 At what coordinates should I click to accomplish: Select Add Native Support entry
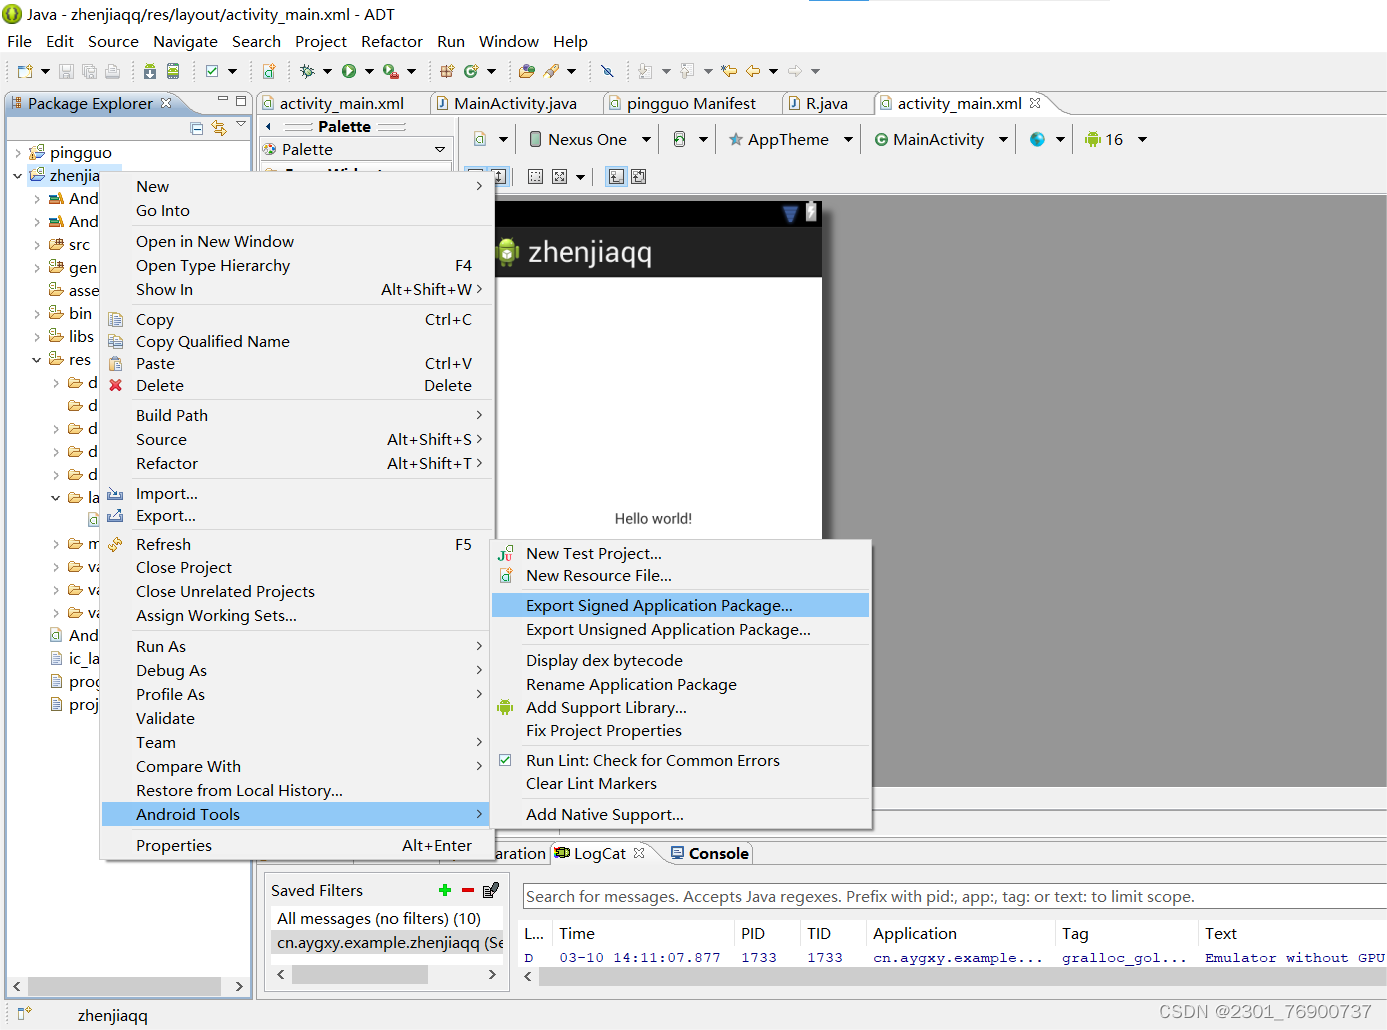(x=680, y=815)
